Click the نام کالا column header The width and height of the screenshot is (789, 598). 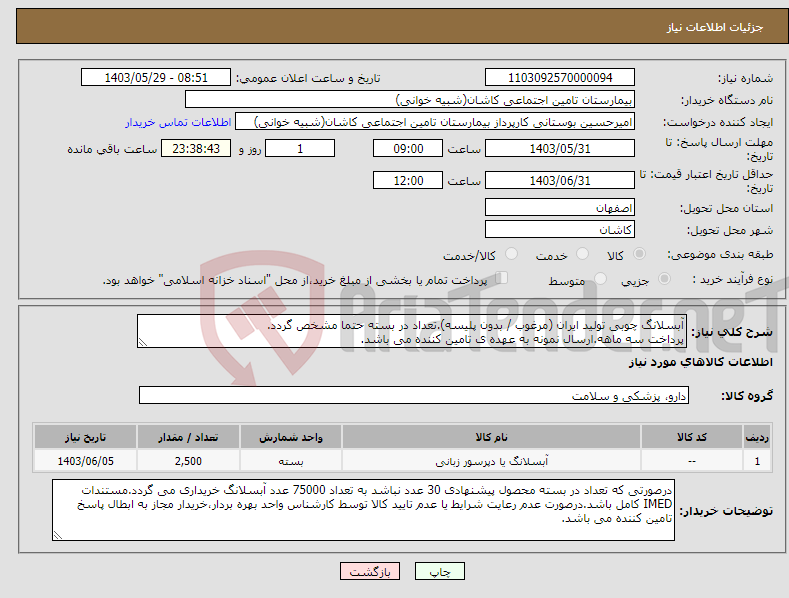491,437
